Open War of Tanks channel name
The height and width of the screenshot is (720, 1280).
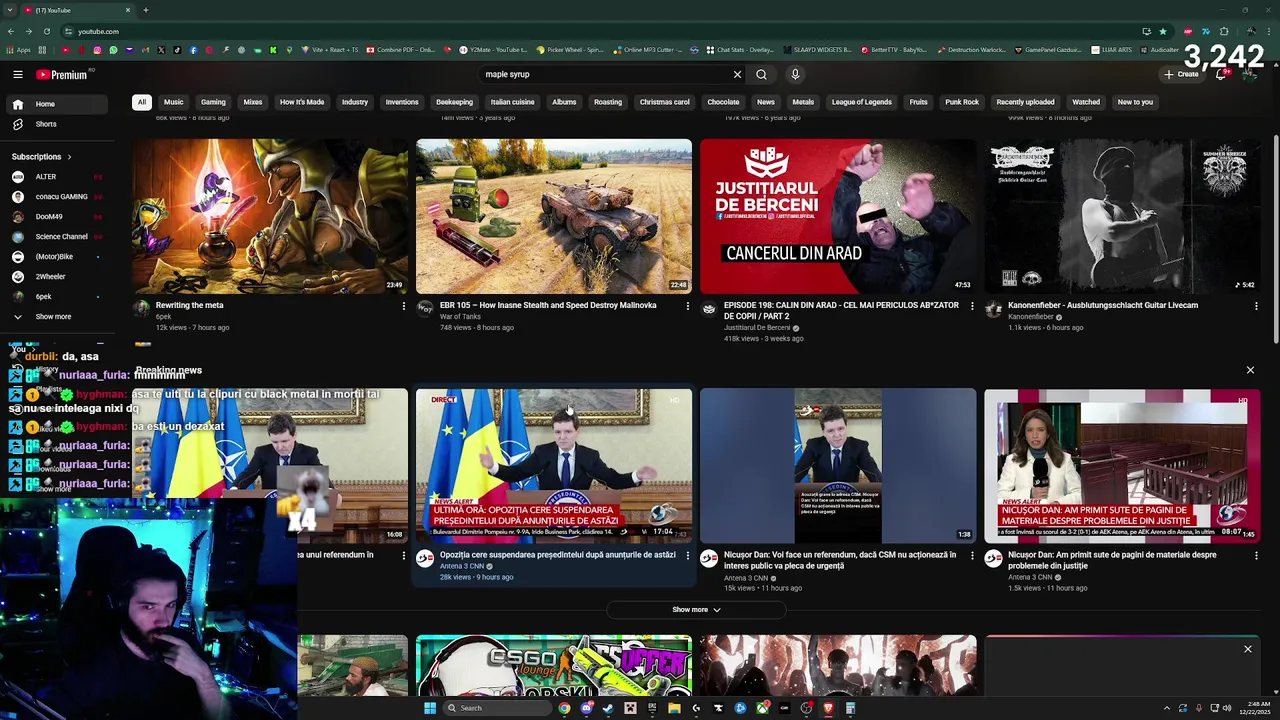click(461, 317)
